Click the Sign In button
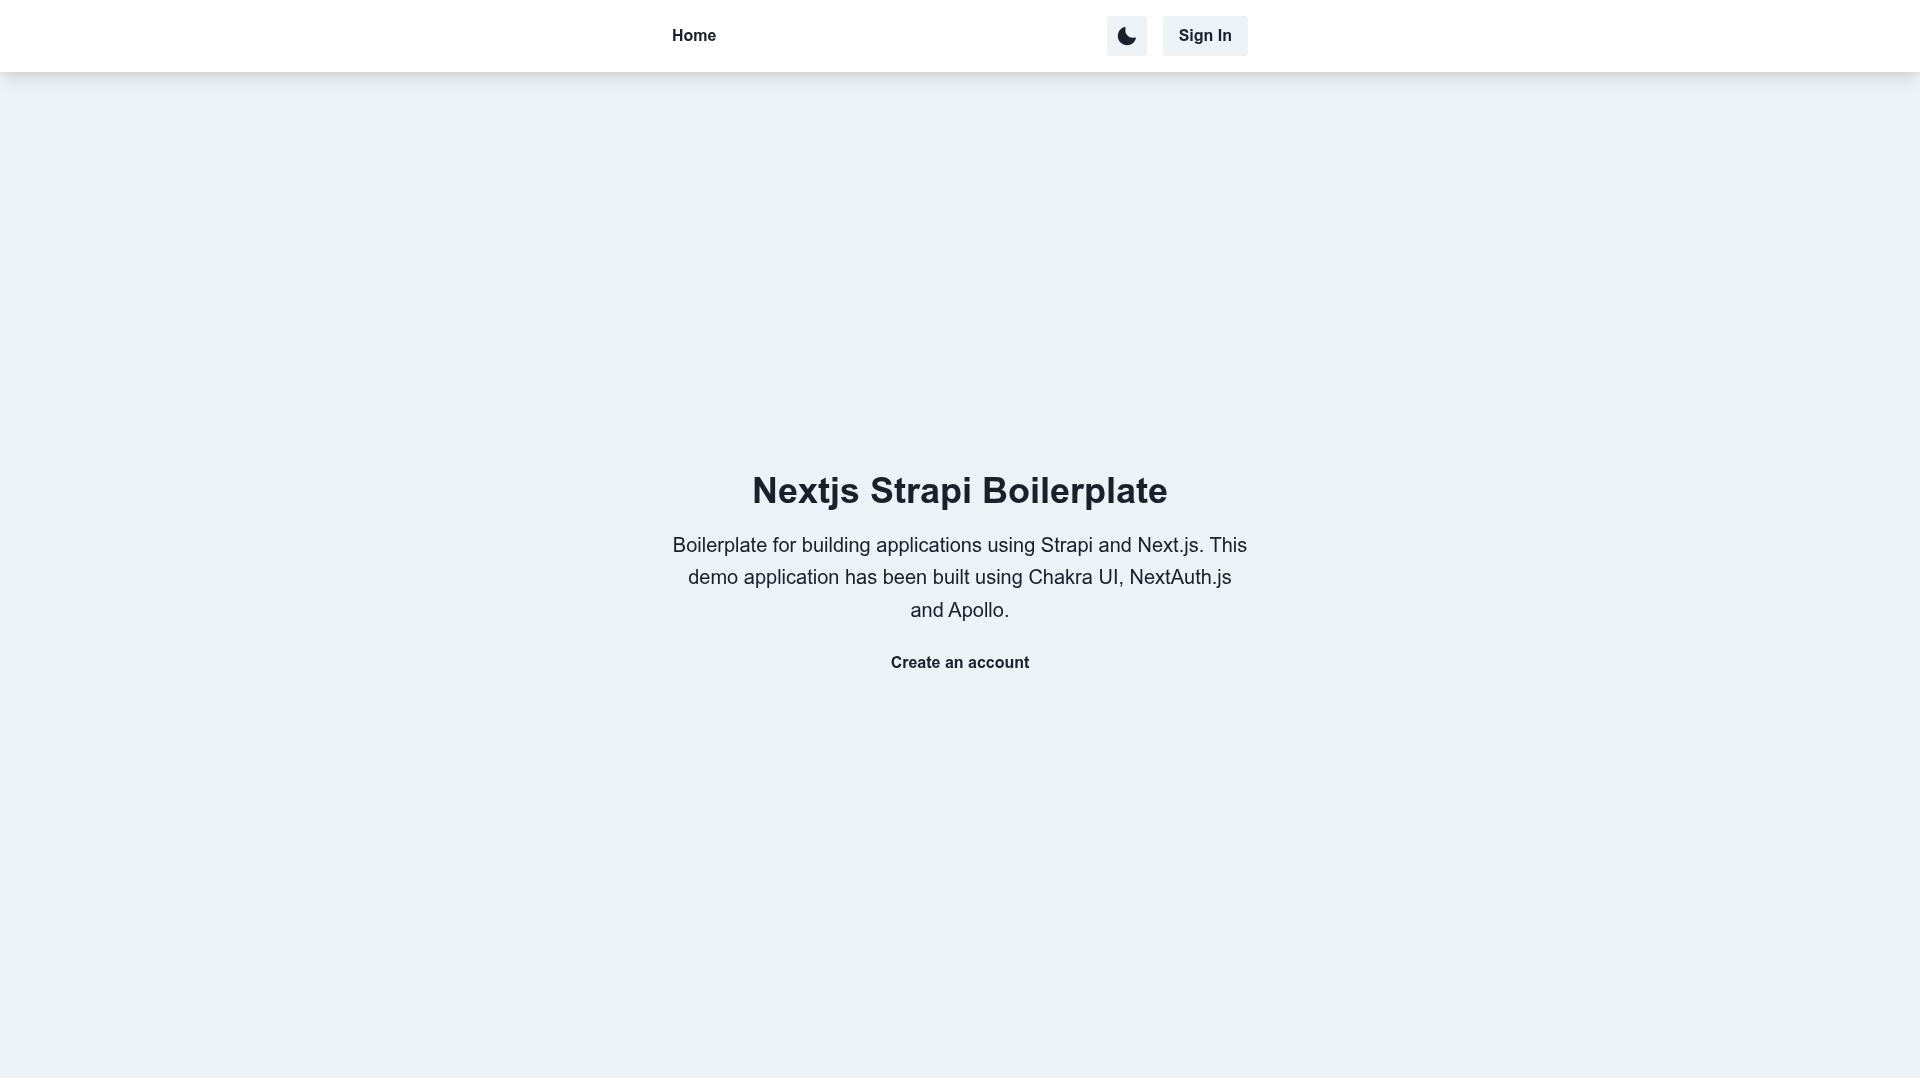The height and width of the screenshot is (1080, 1920). click(x=1205, y=36)
